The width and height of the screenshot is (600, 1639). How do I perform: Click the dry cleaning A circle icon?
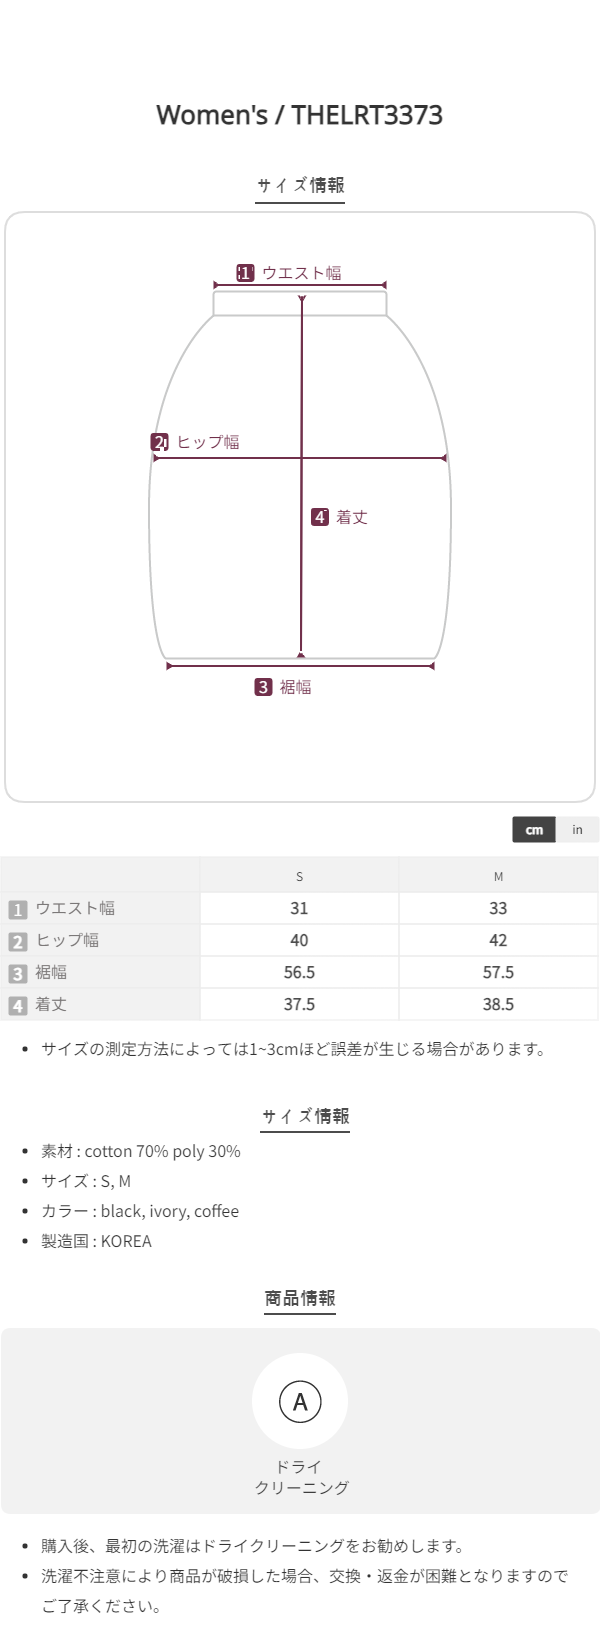300,1402
